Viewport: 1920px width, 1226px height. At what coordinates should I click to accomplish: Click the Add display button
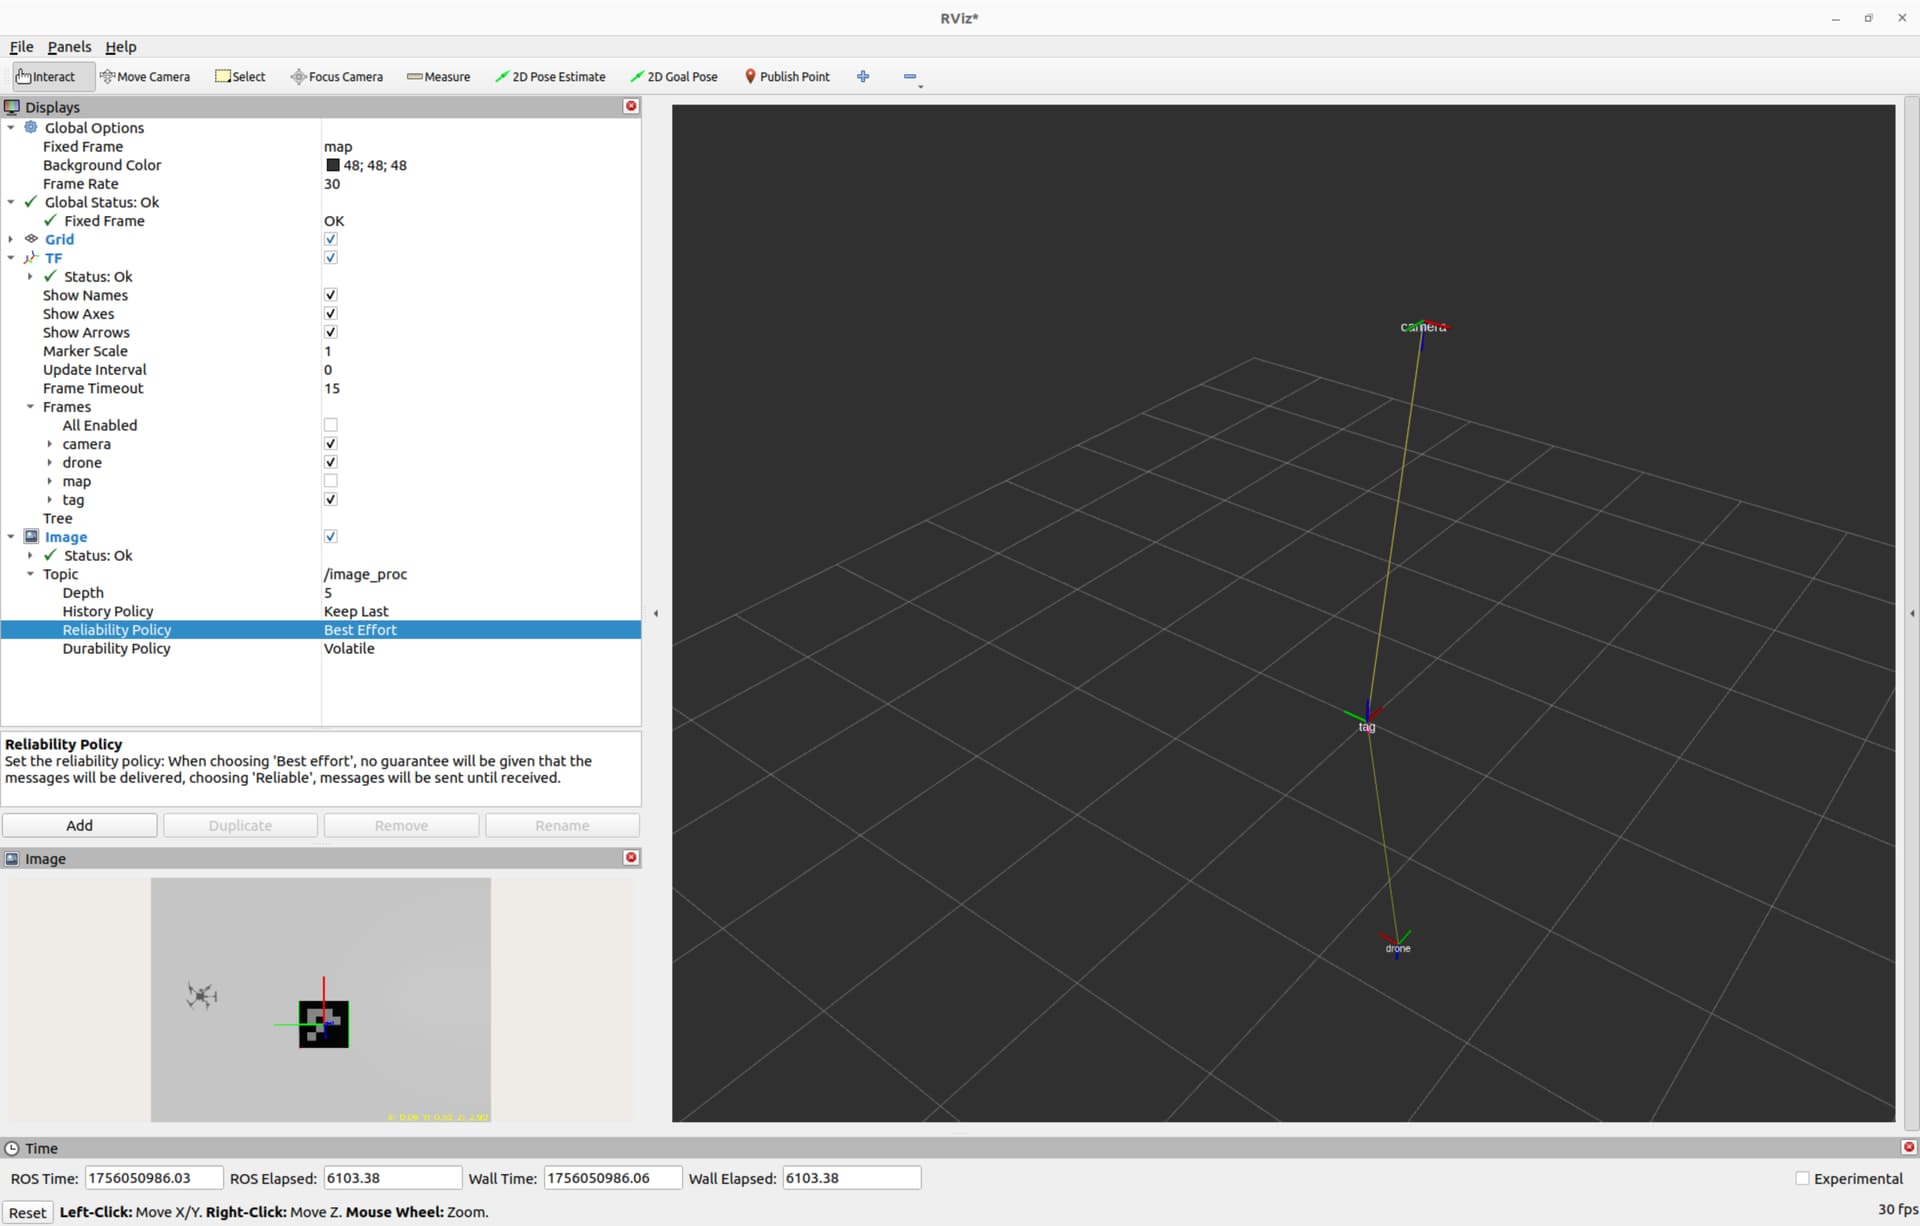tap(79, 825)
